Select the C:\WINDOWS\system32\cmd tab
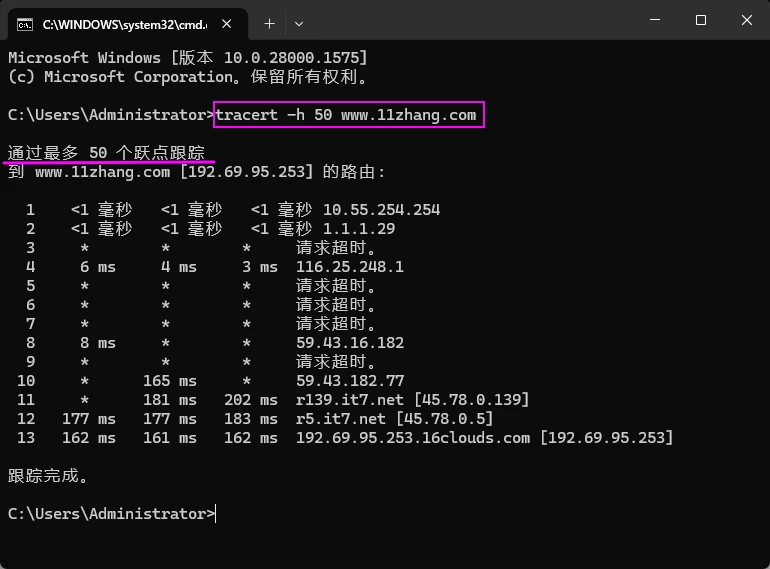This screenshot has height=569, width=770. click(x=128, y=24)
